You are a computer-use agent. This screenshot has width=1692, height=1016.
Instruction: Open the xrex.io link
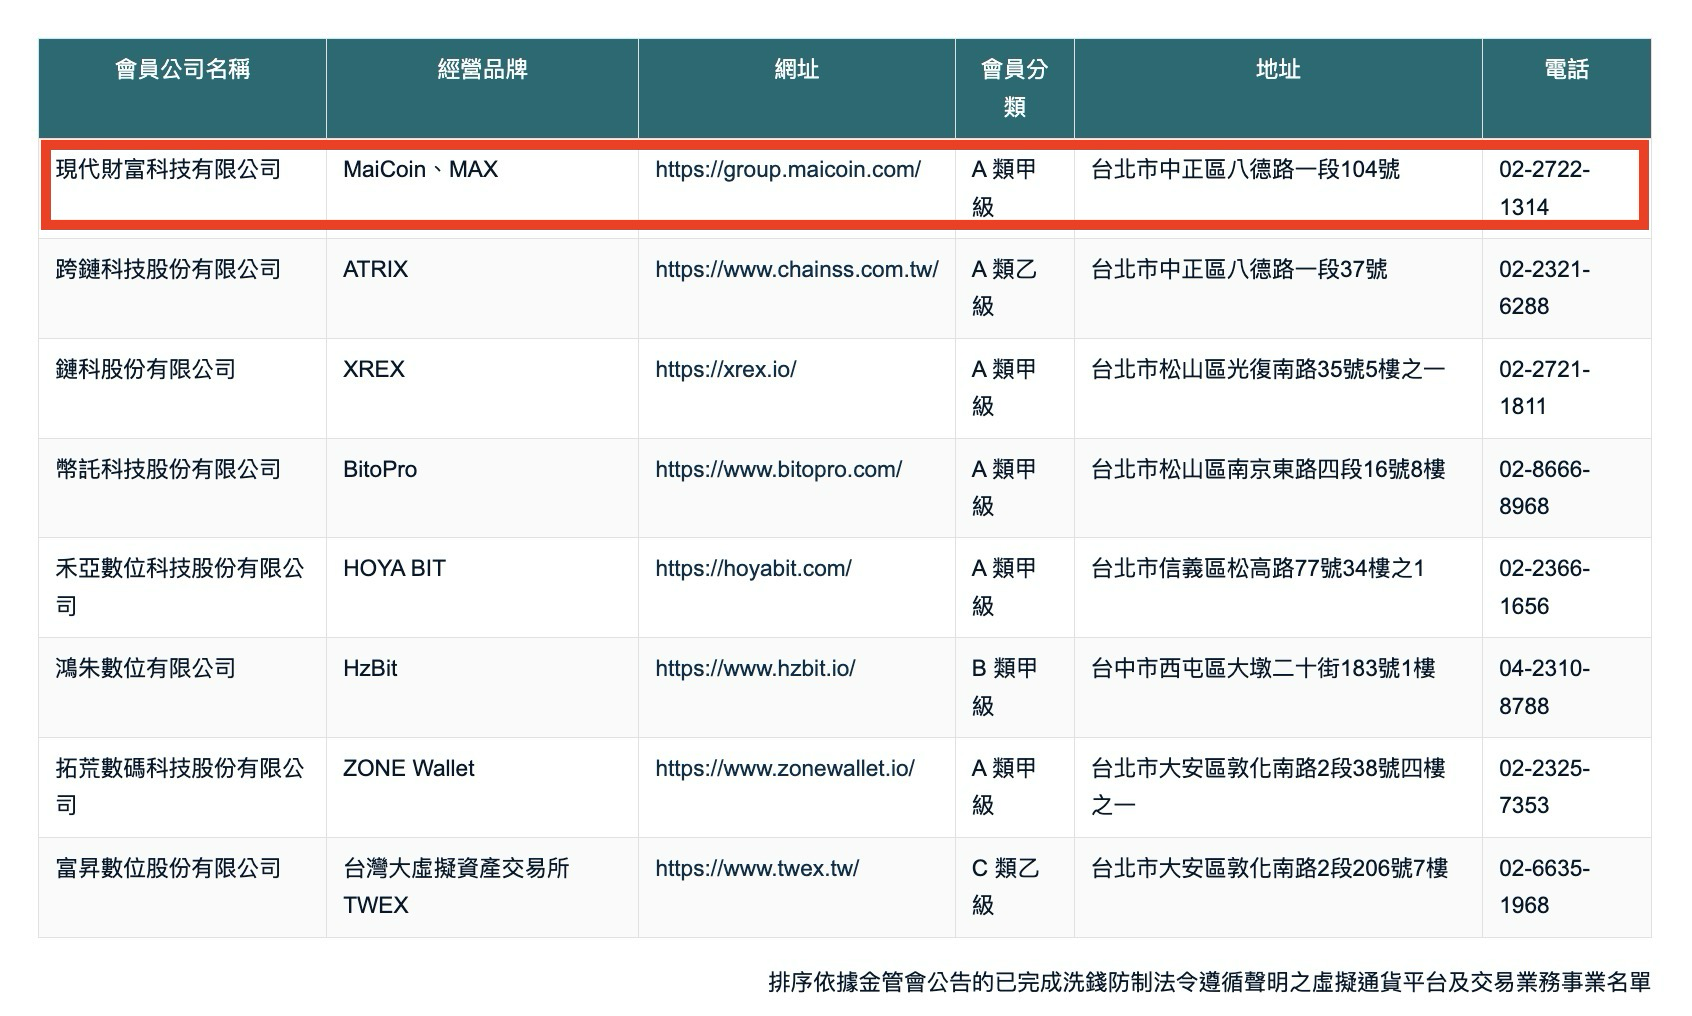[726, 369]
